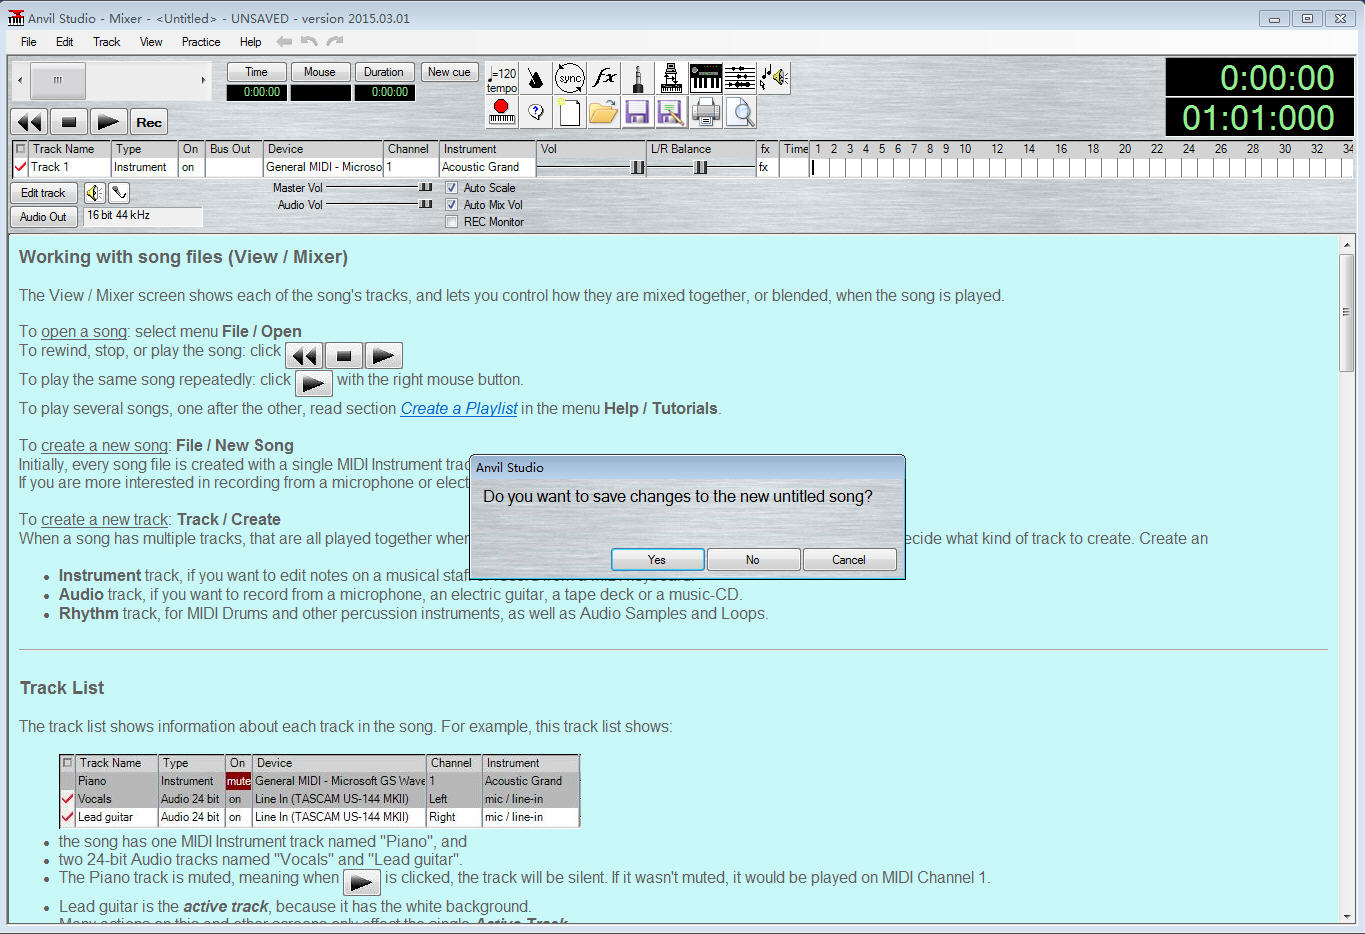
Task: Click measure 16 on the timeline ruler
Action: click(1061, 149)
